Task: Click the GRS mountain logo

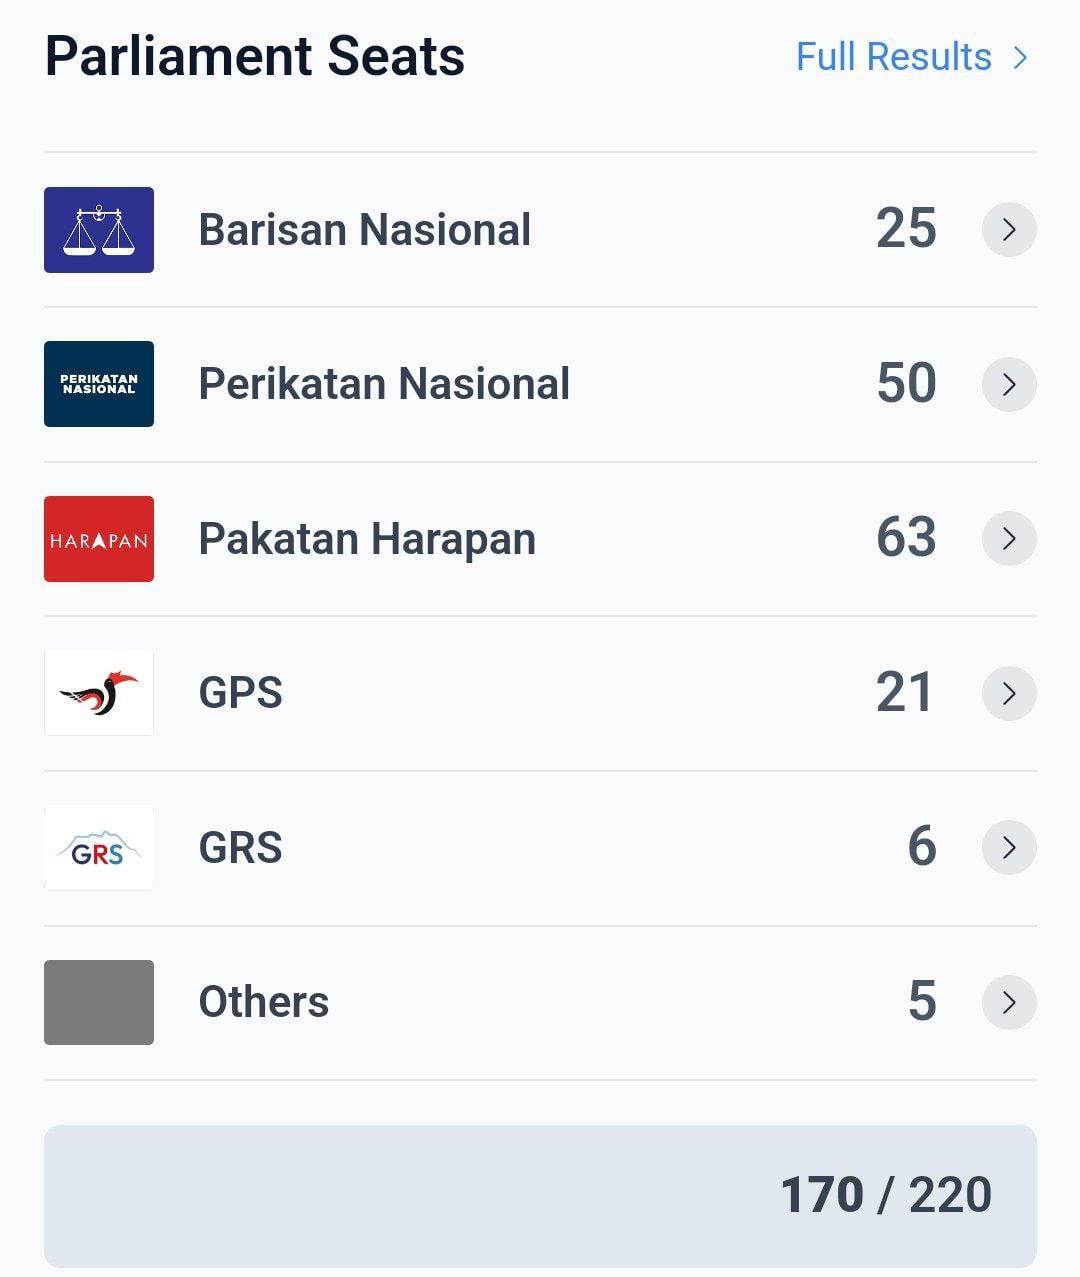Action: coord(99,848)
